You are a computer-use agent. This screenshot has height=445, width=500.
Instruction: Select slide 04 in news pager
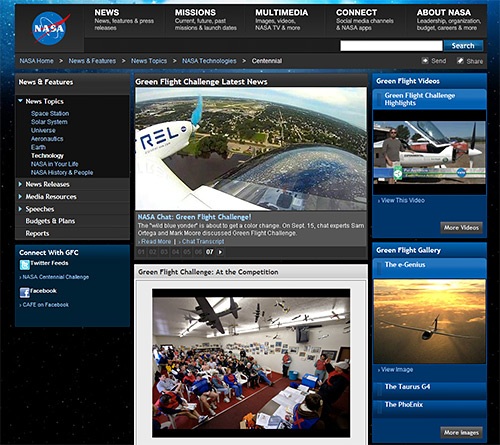click(x=175, y=252)
